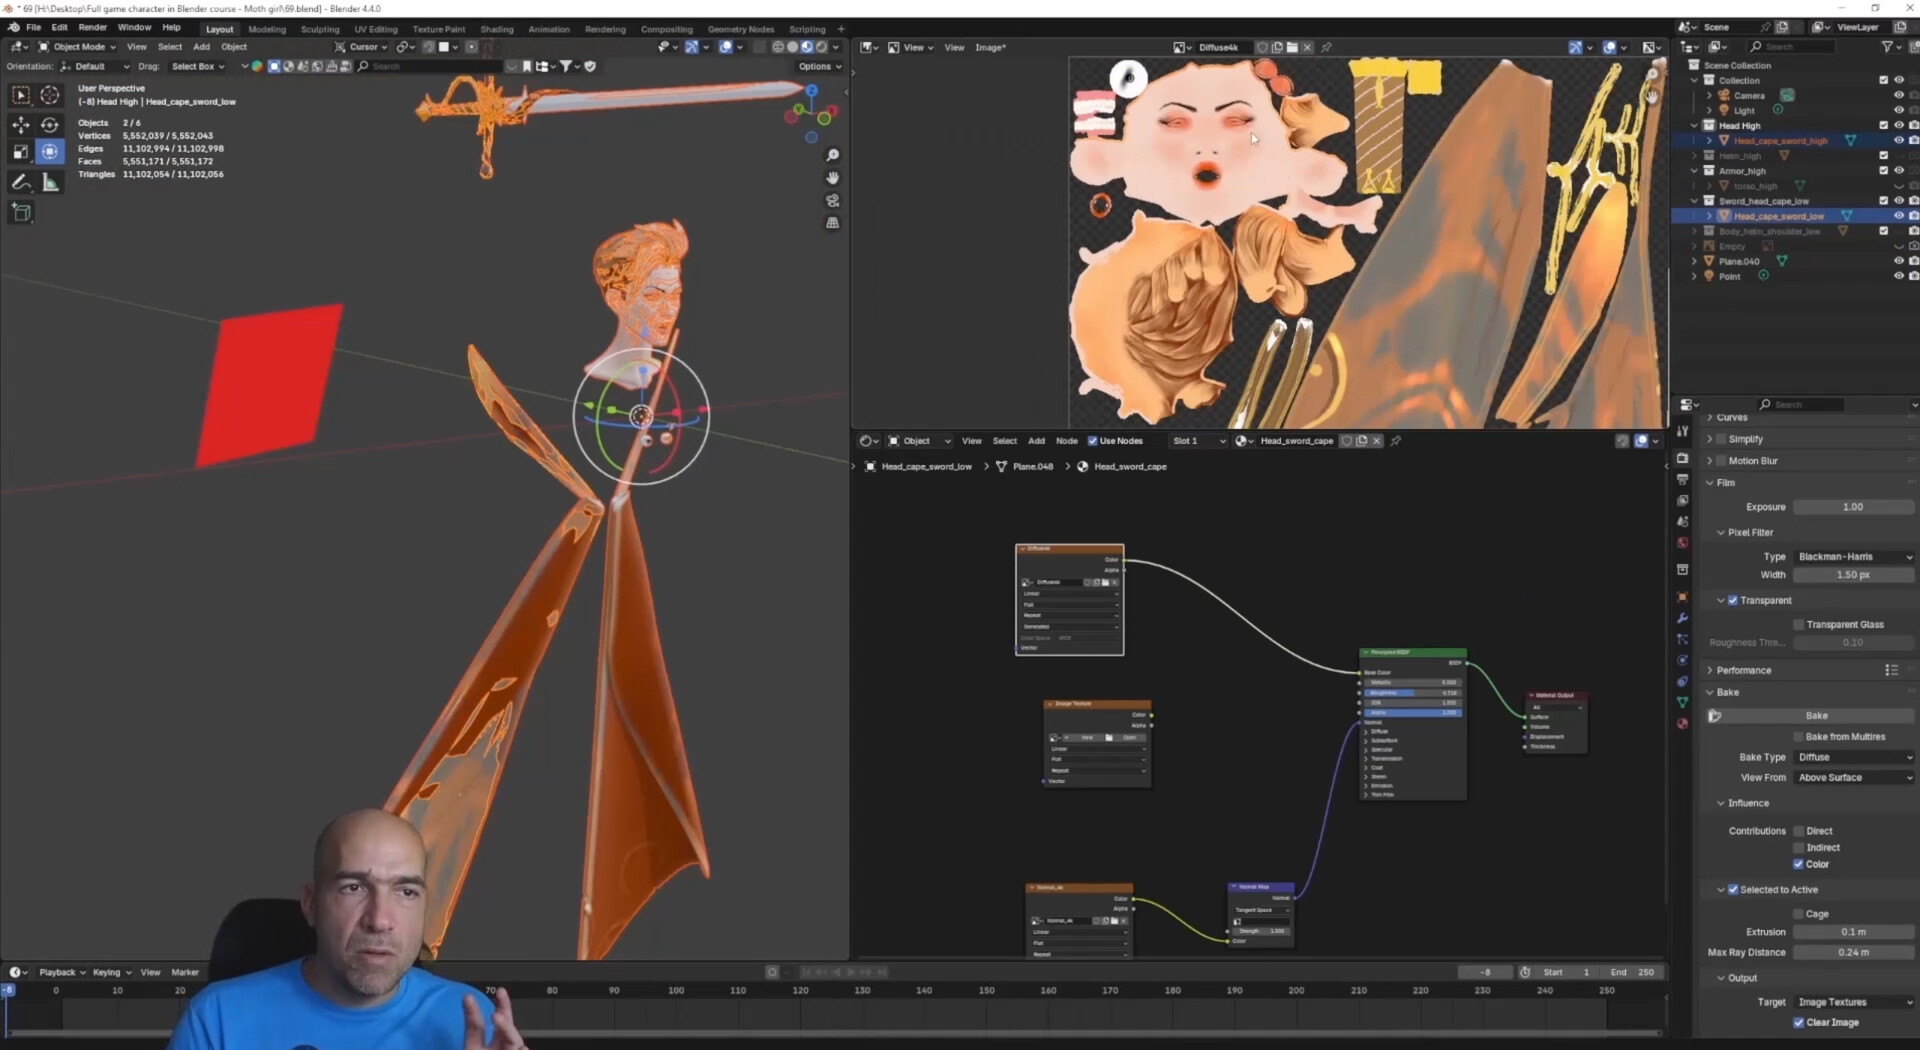The height and width of the screenshot is (1050, 1920).
Task: Click the viewport zoom magnifier icon
Action: [x=832, y=155]
